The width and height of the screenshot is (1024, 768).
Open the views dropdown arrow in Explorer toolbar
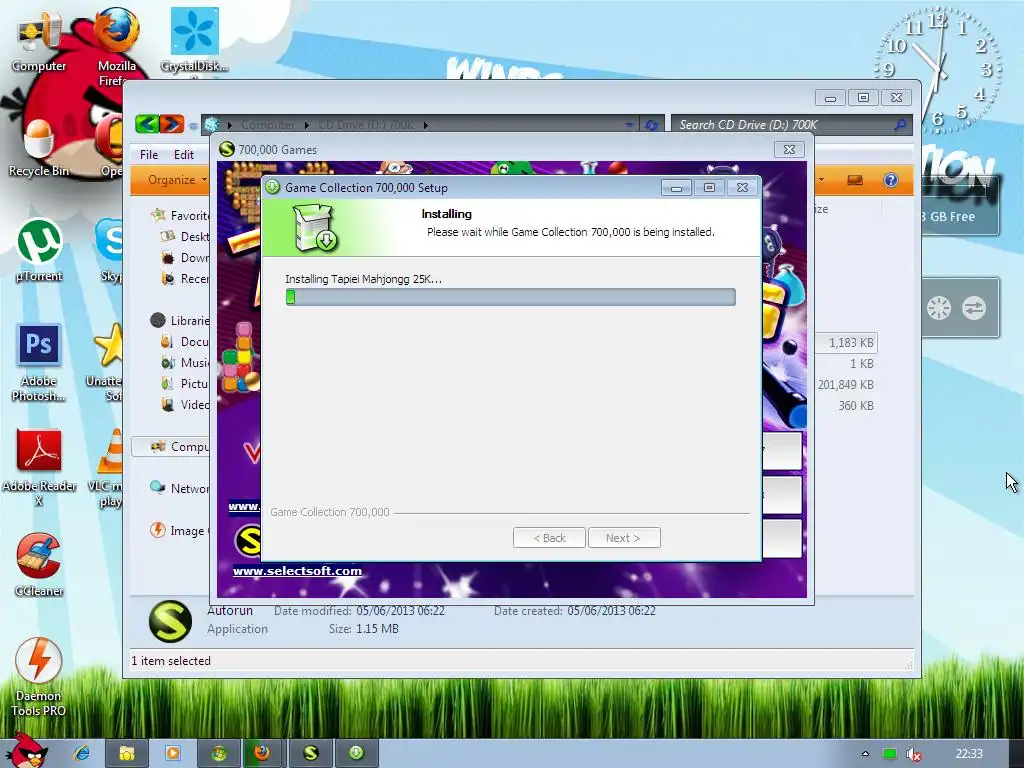tap(821, 179)
